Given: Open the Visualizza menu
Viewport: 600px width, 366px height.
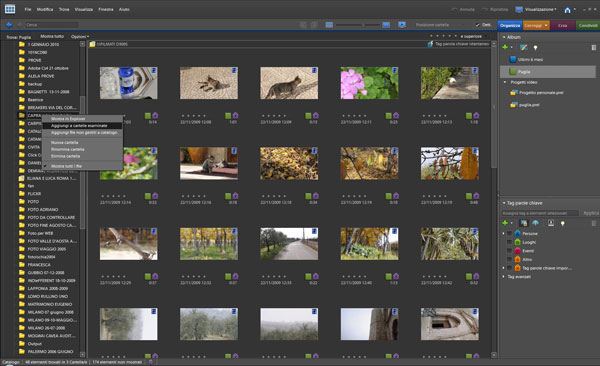Looking at the screenshot, I should pyautogui.click(x=84, y=9).
